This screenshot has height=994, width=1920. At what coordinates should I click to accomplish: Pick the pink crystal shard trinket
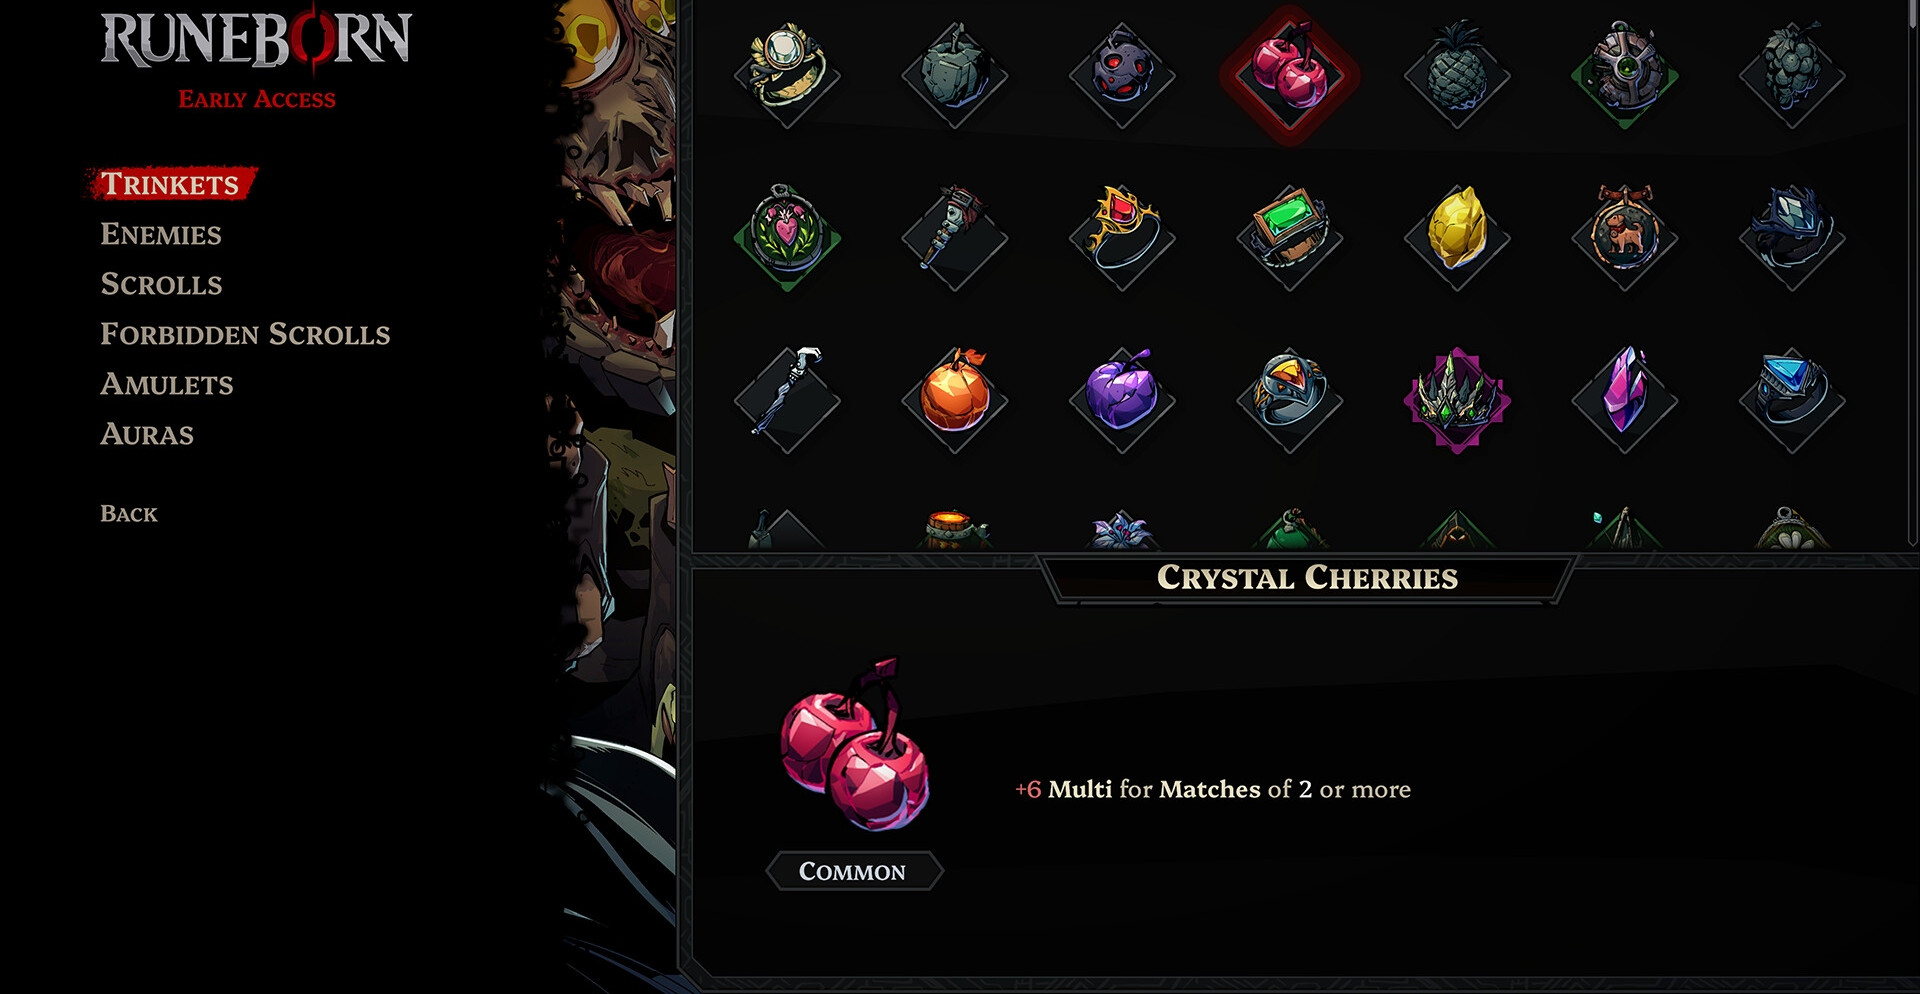point(1625,400)
